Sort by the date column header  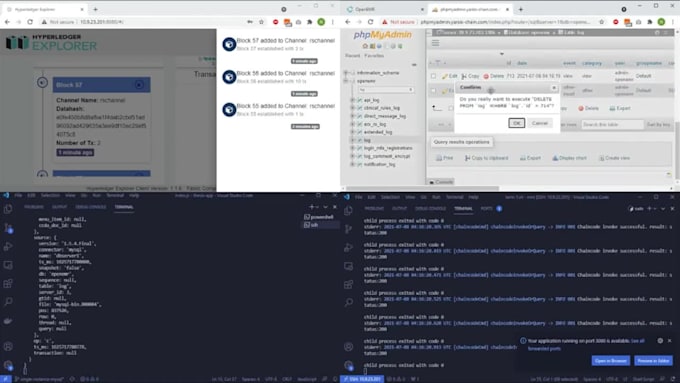tap(522, 63)
